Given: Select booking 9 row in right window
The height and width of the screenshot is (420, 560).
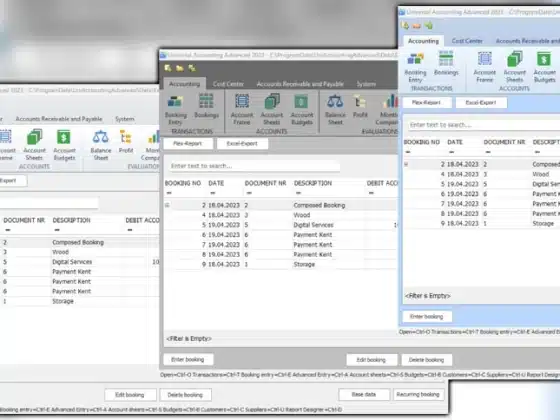Looking at the screenshot, I should (482, 224).
